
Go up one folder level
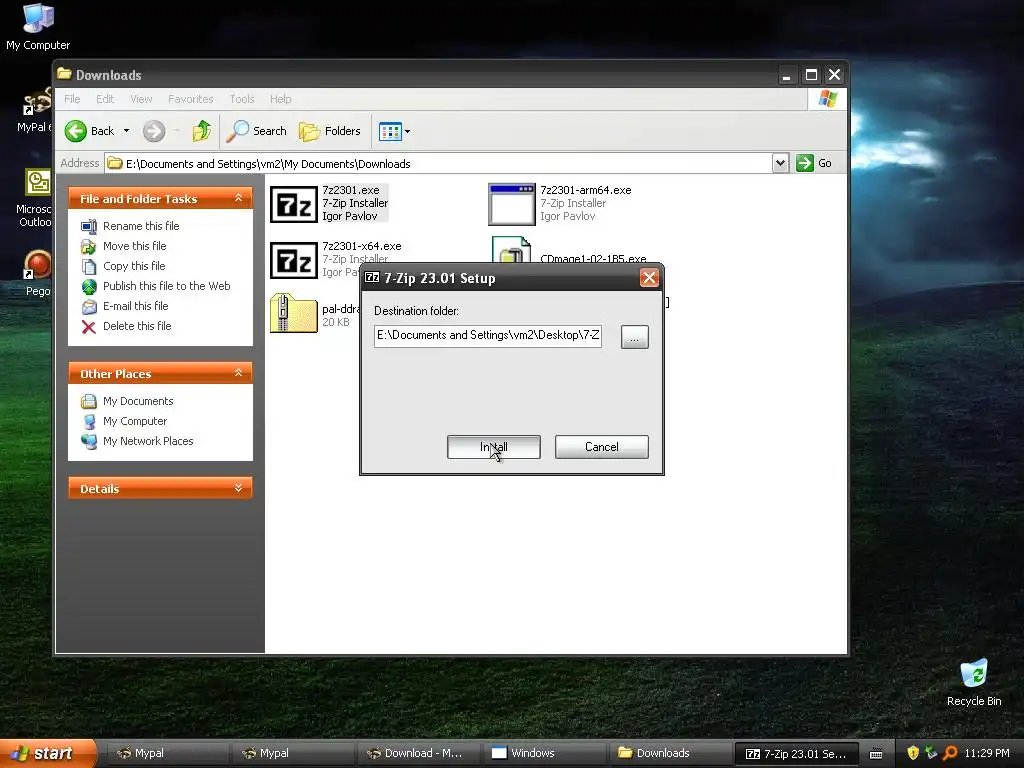point(202,131)
